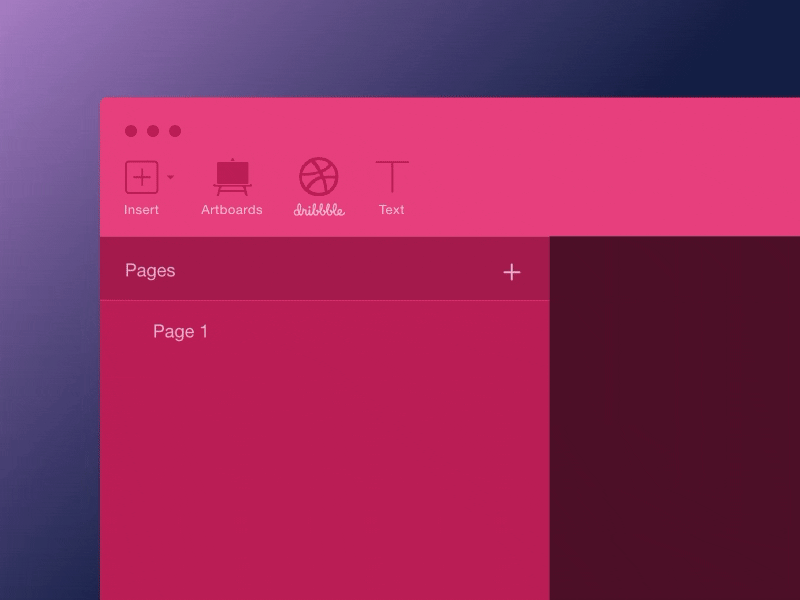This screenshot has height=600, width=800.
Task: Open the Pages section label
Action: (x=150, y=270)
